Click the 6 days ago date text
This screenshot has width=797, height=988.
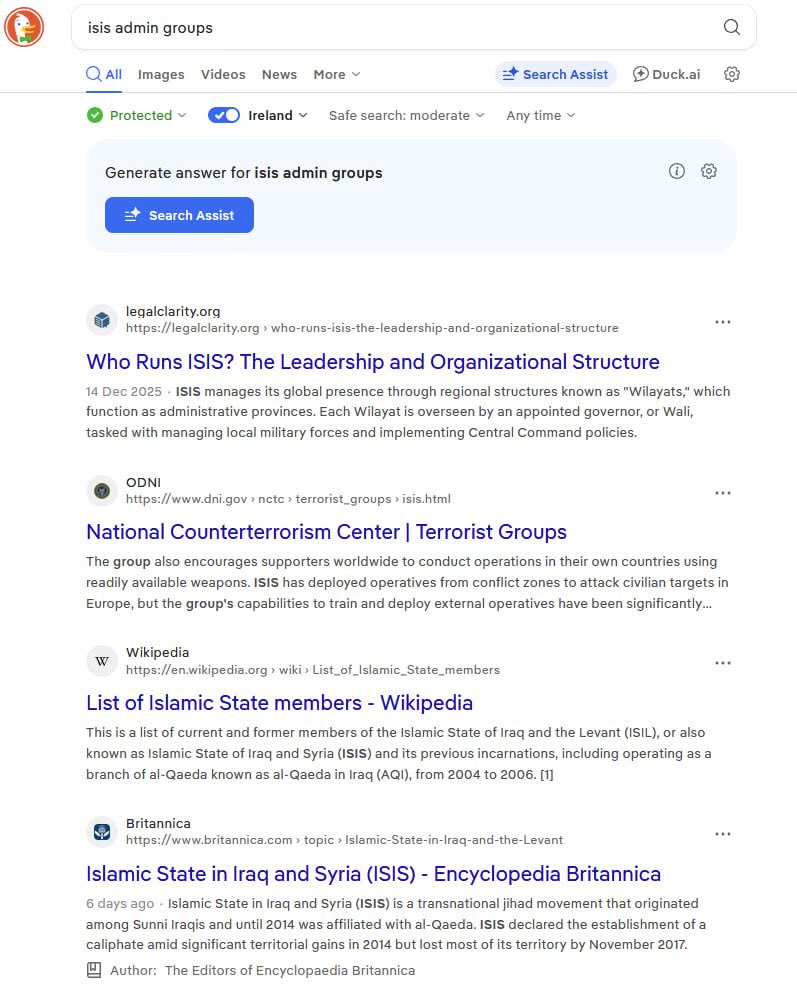120,904
